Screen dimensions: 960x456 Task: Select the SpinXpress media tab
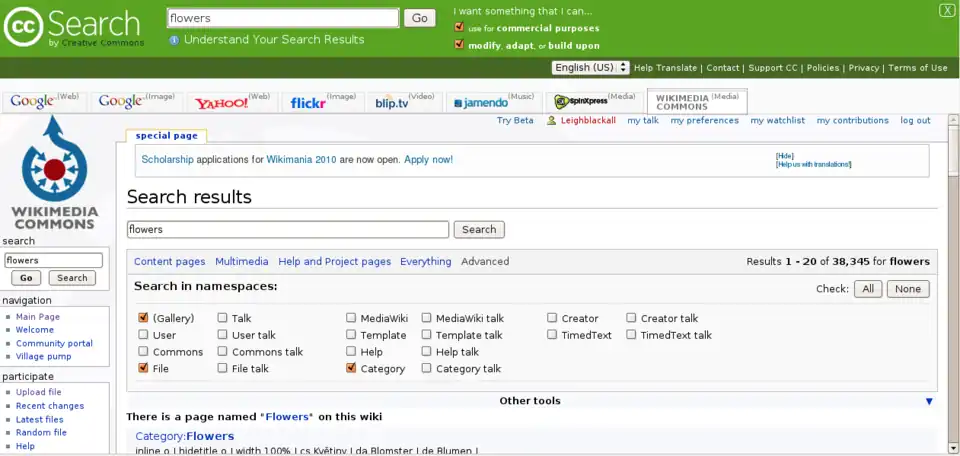(595, 102)
